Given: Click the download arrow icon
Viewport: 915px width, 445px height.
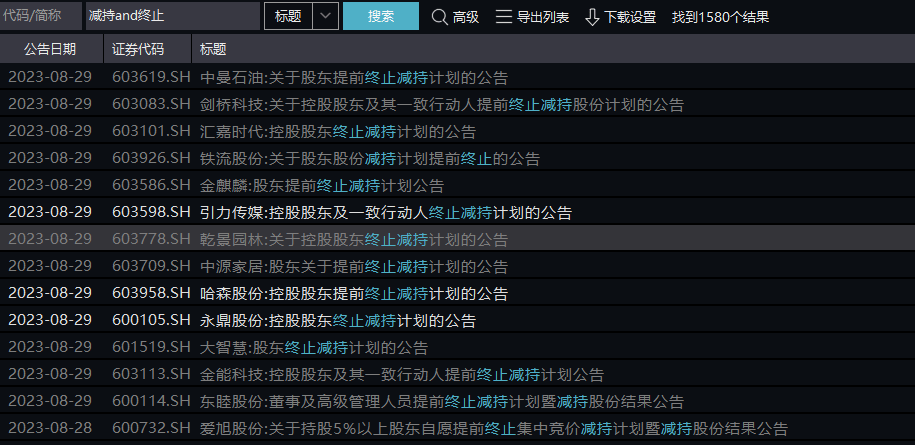Looking at the screenshot, I should click(x=592, y=17).
